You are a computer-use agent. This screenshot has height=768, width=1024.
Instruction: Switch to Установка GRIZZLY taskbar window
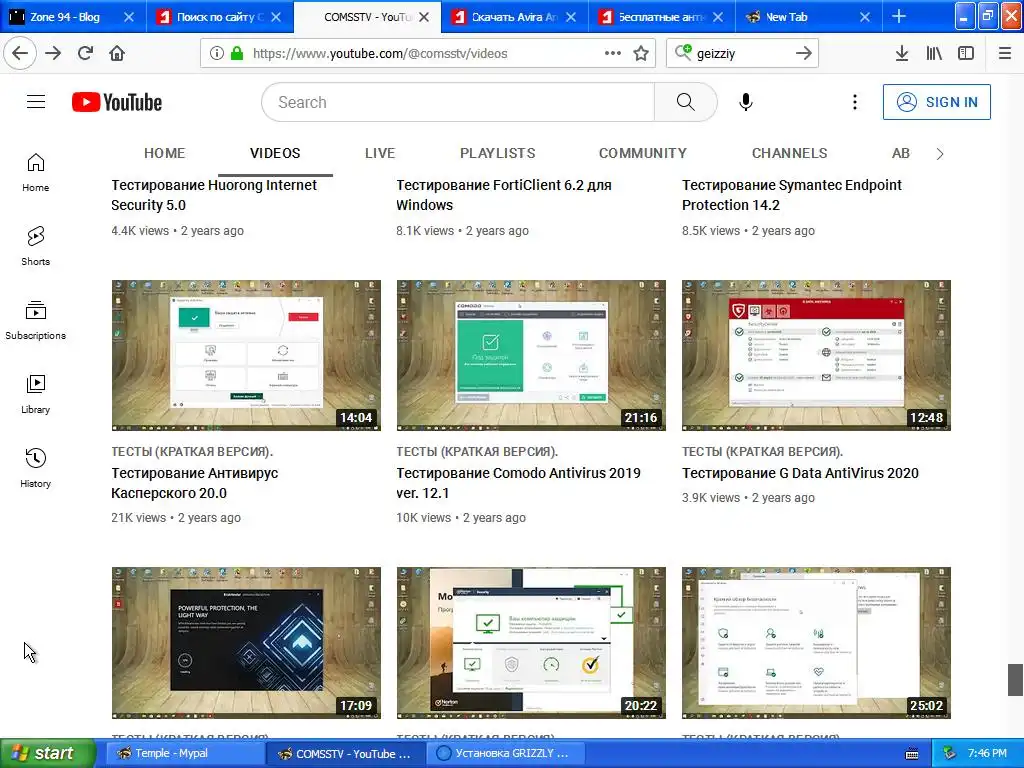[x=506, y=753]
